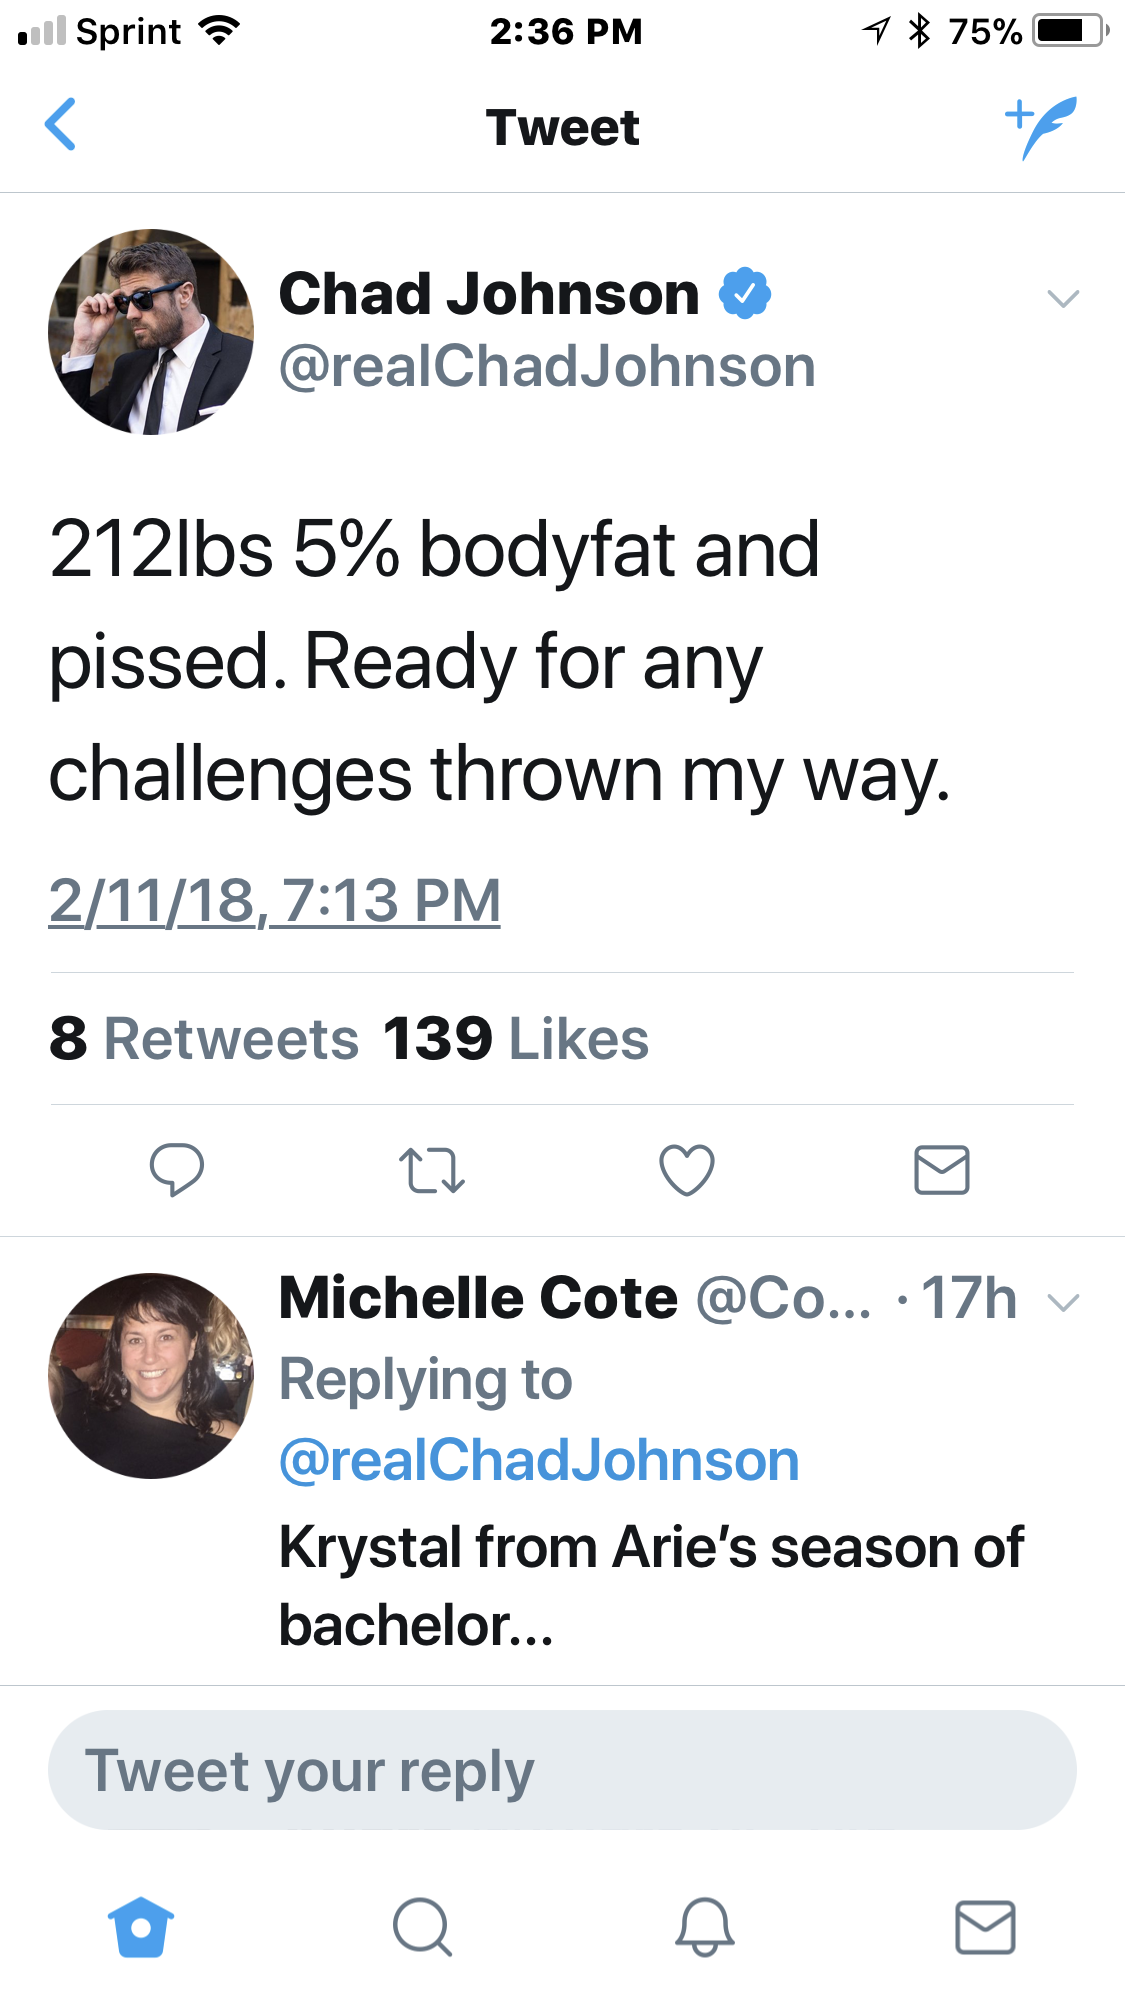
Task: Like the tweet with heart icon
Action: click(x=687, y=1169)
